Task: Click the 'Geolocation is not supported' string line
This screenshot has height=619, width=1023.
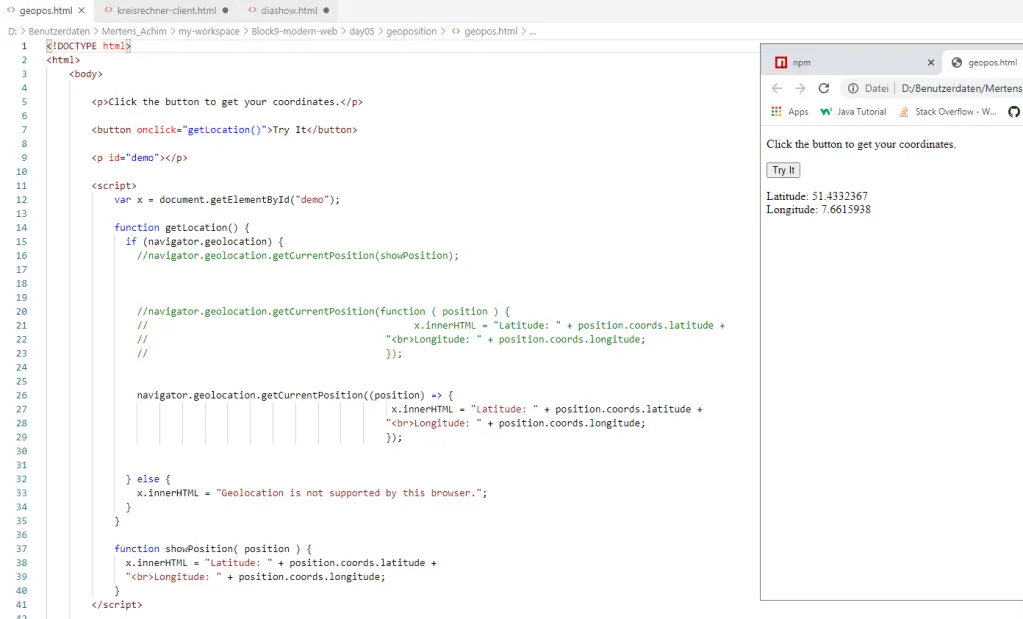Action: point(312,493)
